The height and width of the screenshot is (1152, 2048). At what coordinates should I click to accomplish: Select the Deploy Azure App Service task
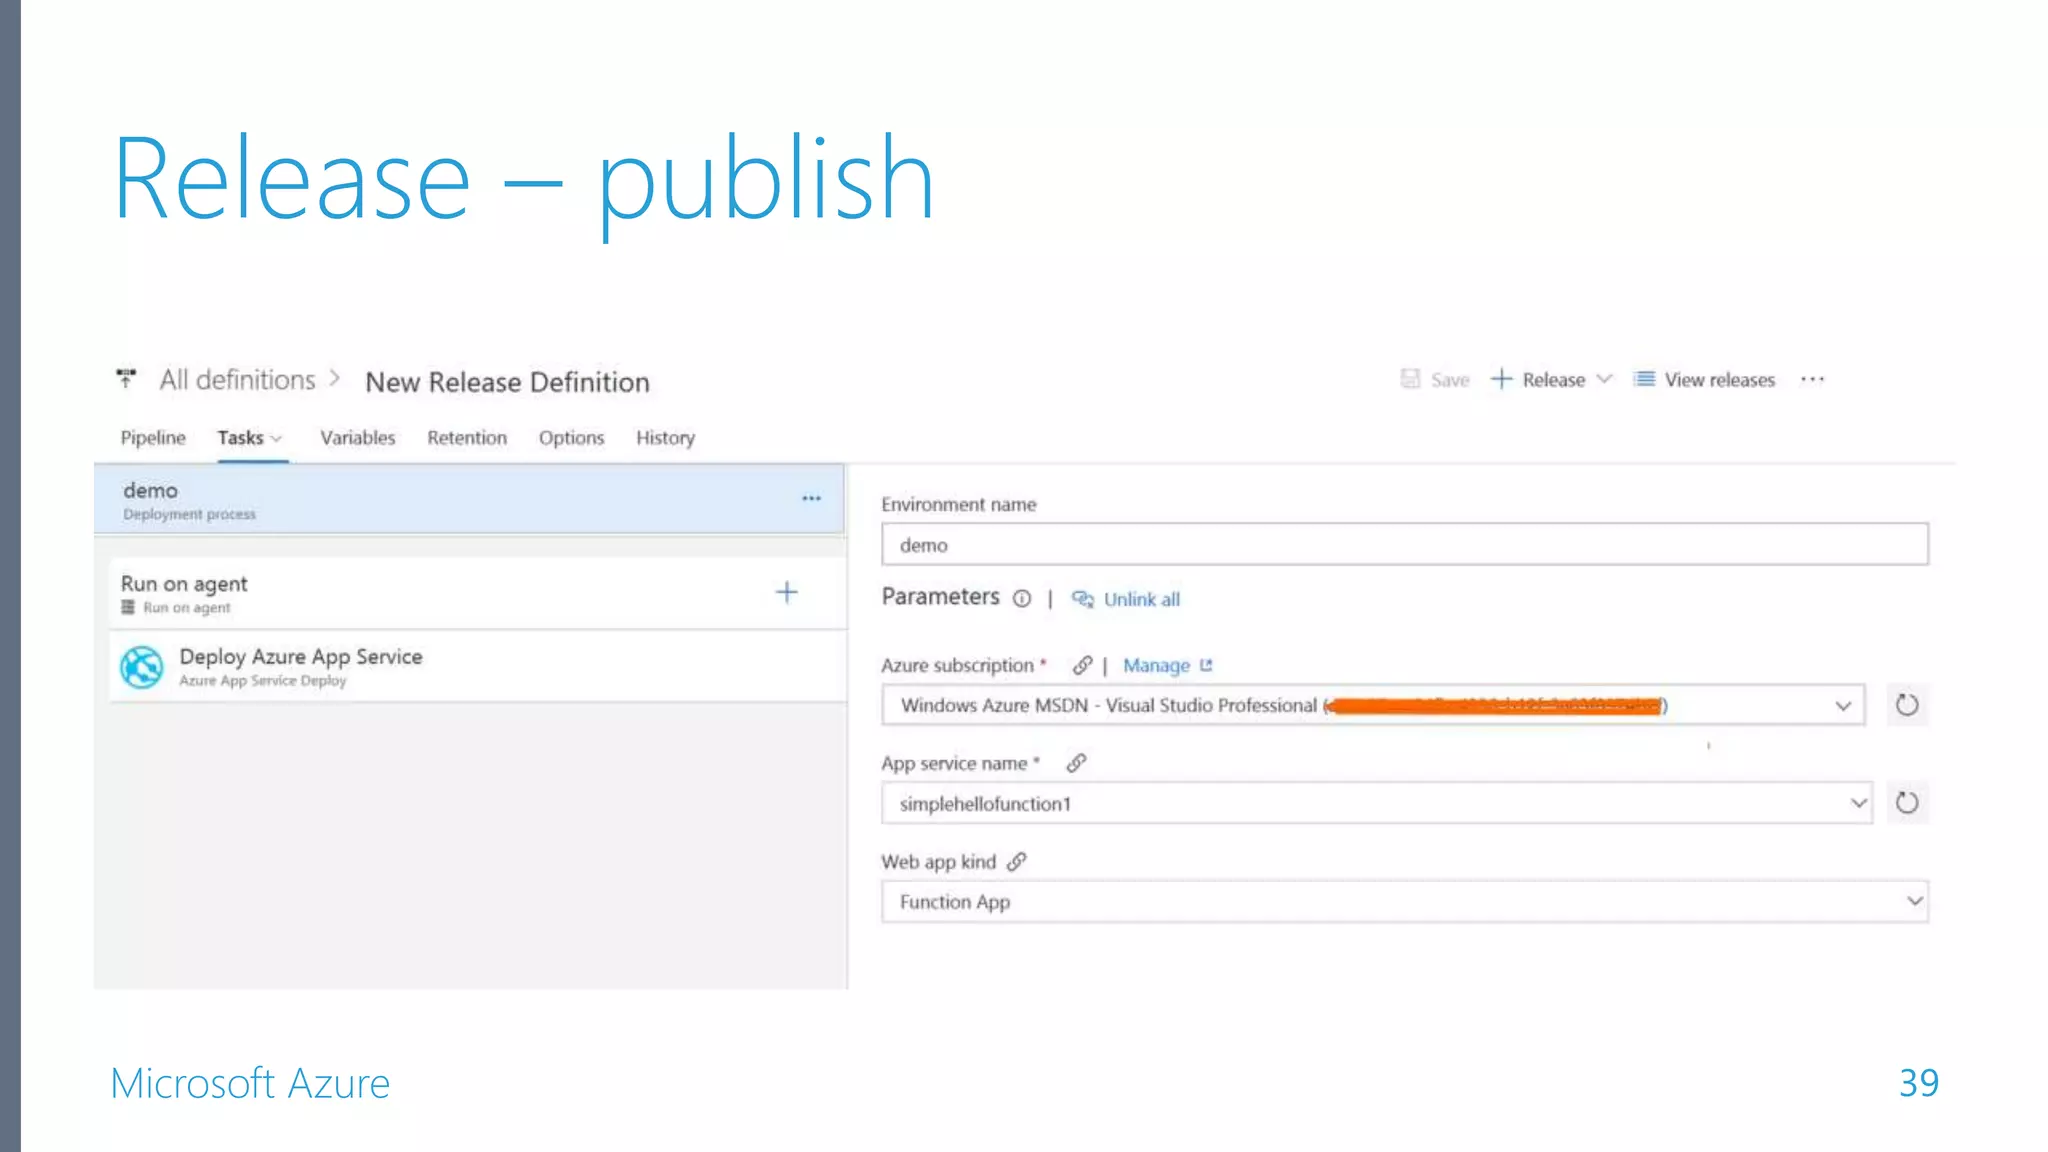coord(477,666)
